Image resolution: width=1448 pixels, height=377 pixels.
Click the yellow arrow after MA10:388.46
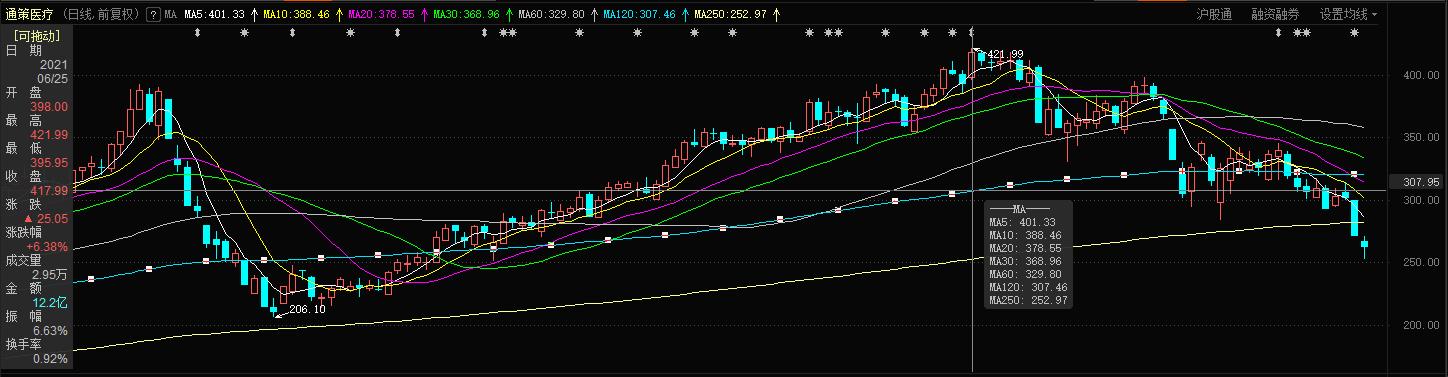click(339, 15)
